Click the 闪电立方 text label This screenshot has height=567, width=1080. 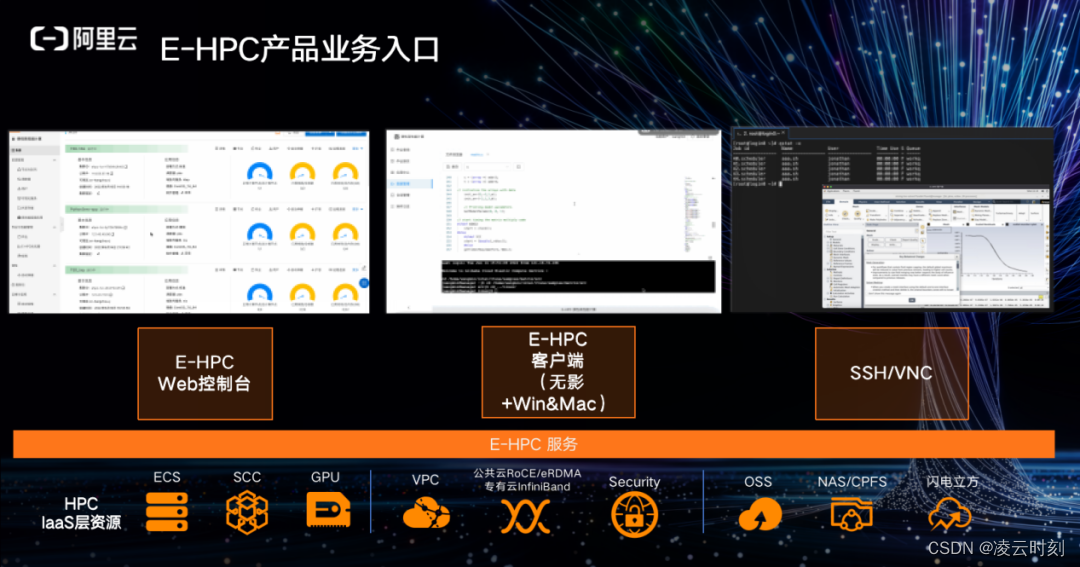952,482
